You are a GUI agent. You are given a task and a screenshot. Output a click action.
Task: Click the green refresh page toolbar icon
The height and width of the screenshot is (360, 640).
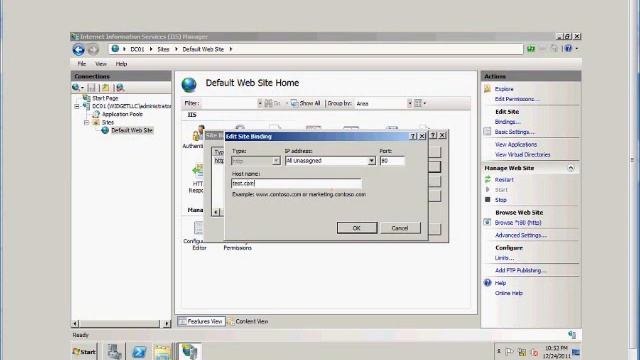click(x=531, y=49)
